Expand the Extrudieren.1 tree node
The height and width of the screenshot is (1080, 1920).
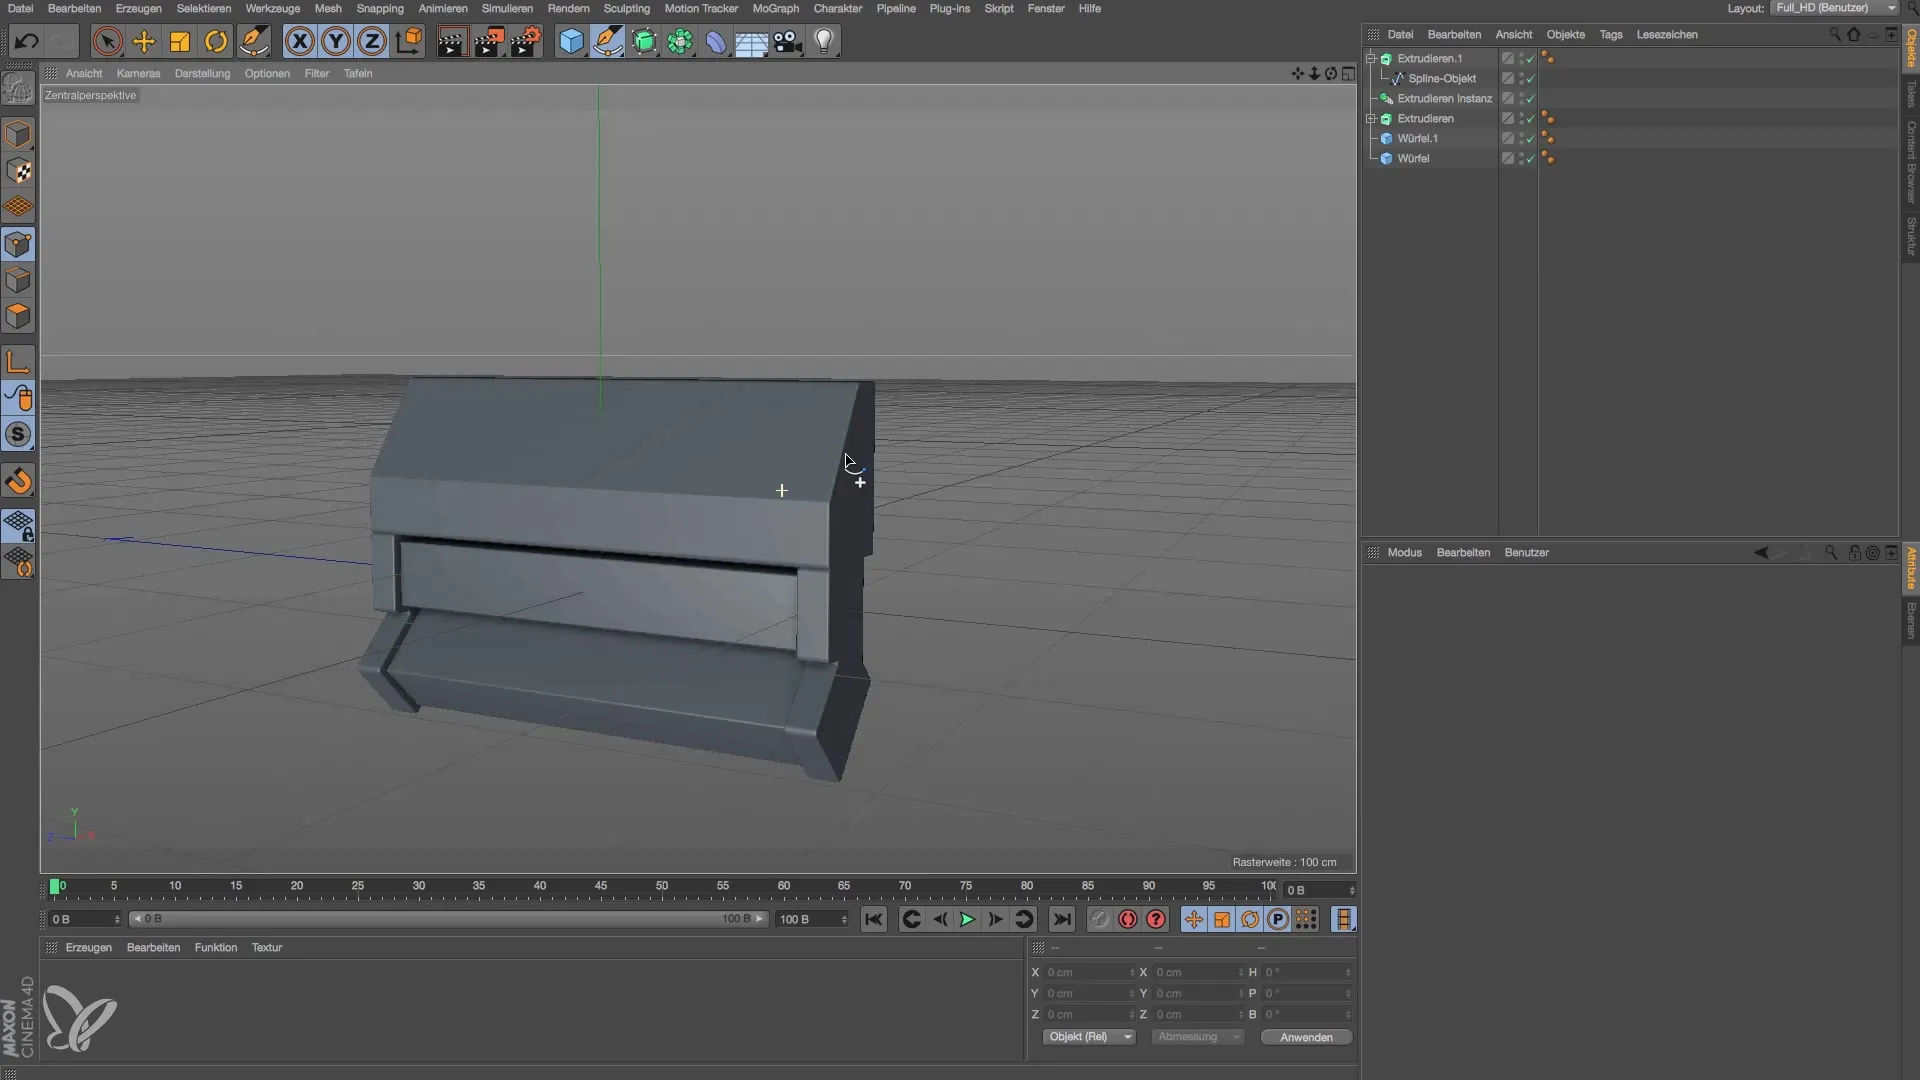coord(1371,58)
